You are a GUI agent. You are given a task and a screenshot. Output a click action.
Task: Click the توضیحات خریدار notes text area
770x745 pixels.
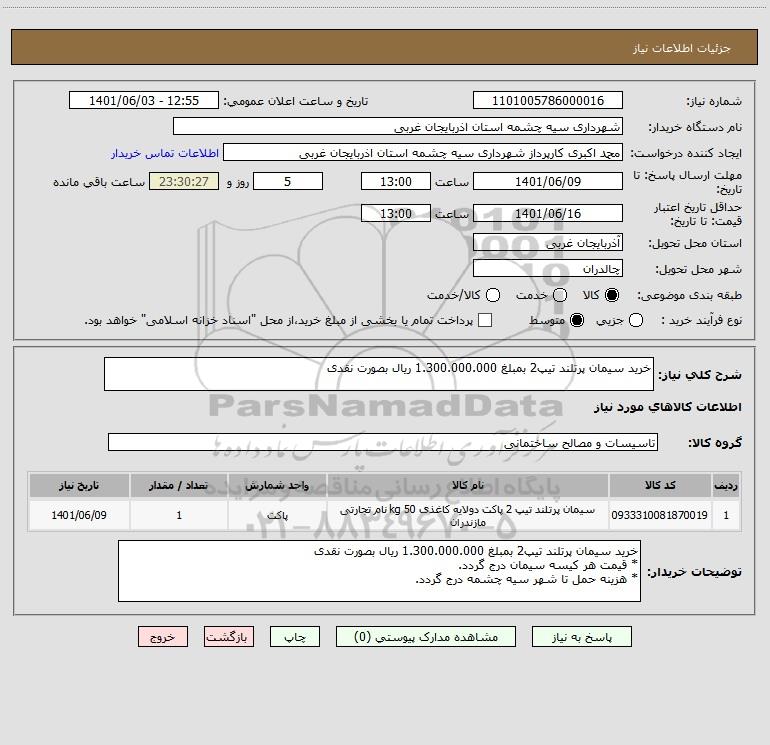pos(379,571)
